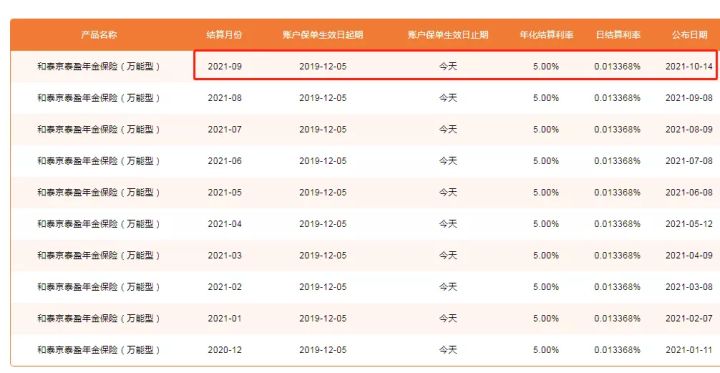Click the 结算月份 column header
The height and width of the screenshot is (373, 720).
tap(224, 34)
